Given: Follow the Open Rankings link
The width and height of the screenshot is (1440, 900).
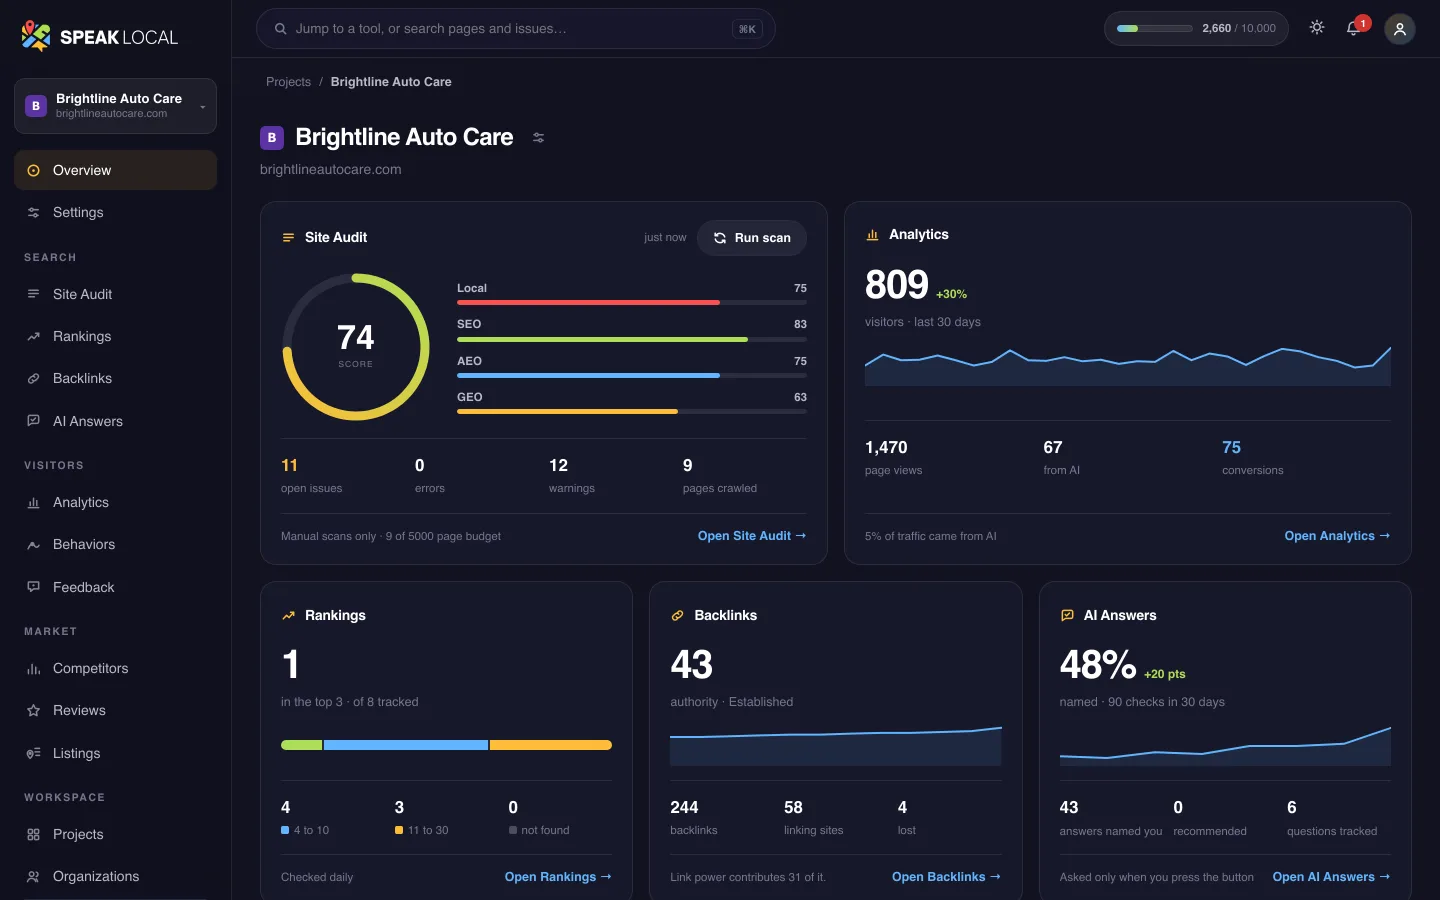Looking at the screenshot, I should point(558,877).
